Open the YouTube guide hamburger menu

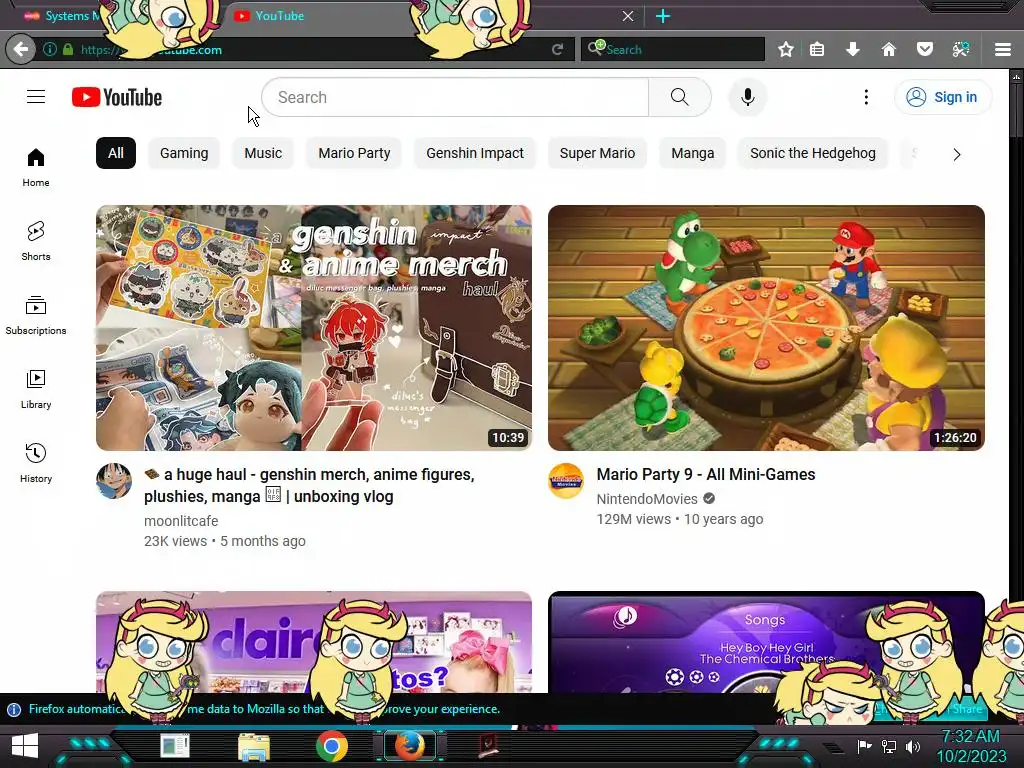36,97
